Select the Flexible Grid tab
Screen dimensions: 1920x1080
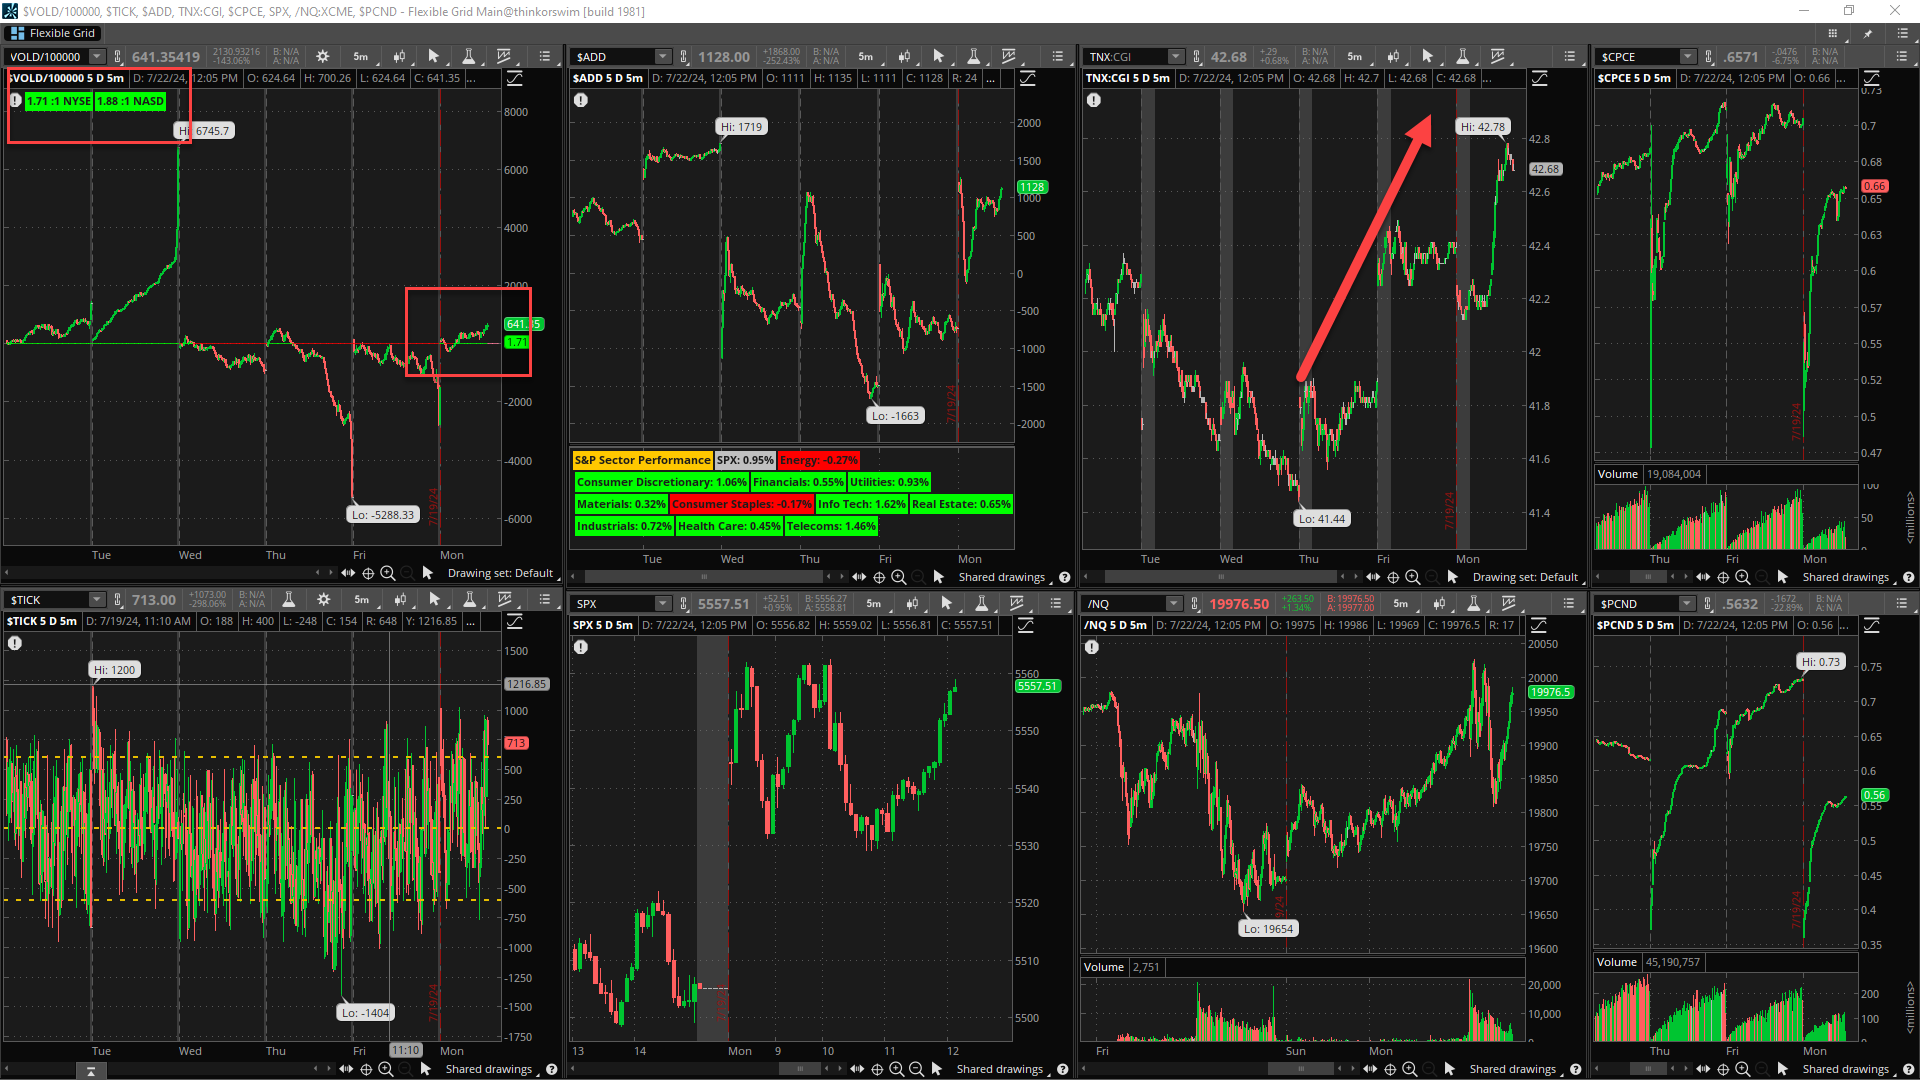pos(53,33)
